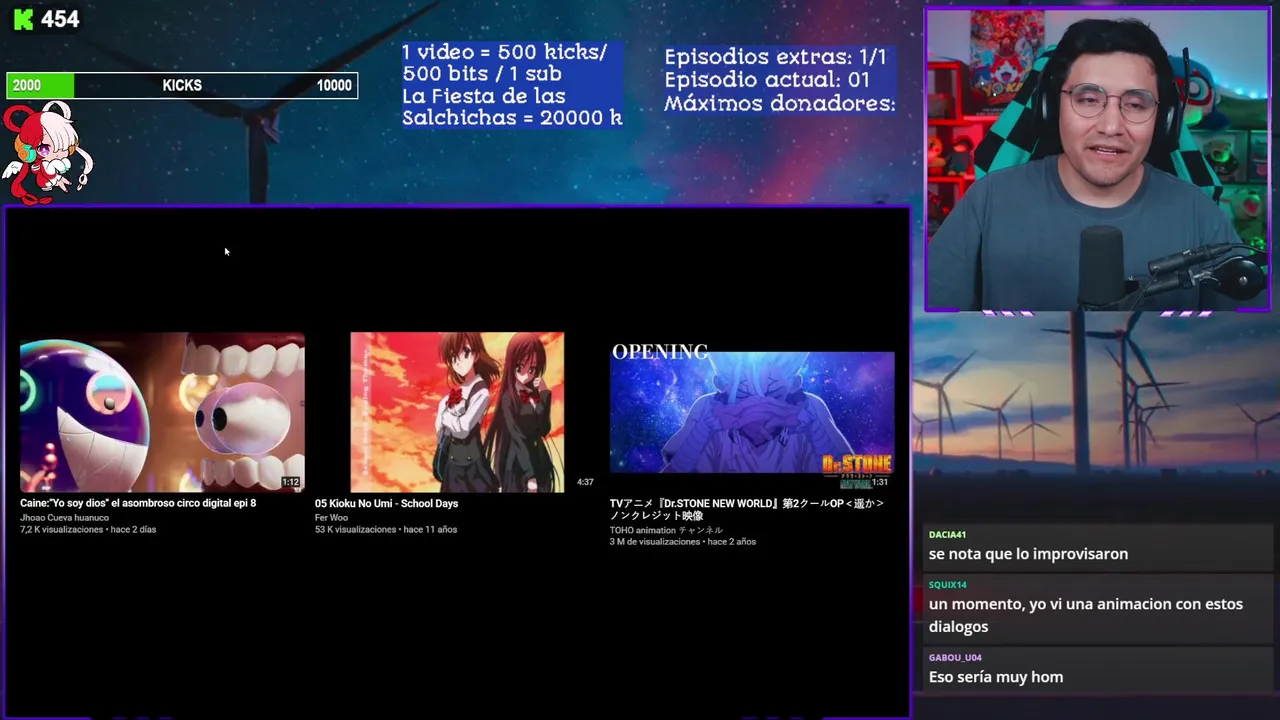The width and height of the screenshot is (1280, 720).
Task: Open the School Days Kioku No Umi thumbnail
Action: (x=457, y=412)
